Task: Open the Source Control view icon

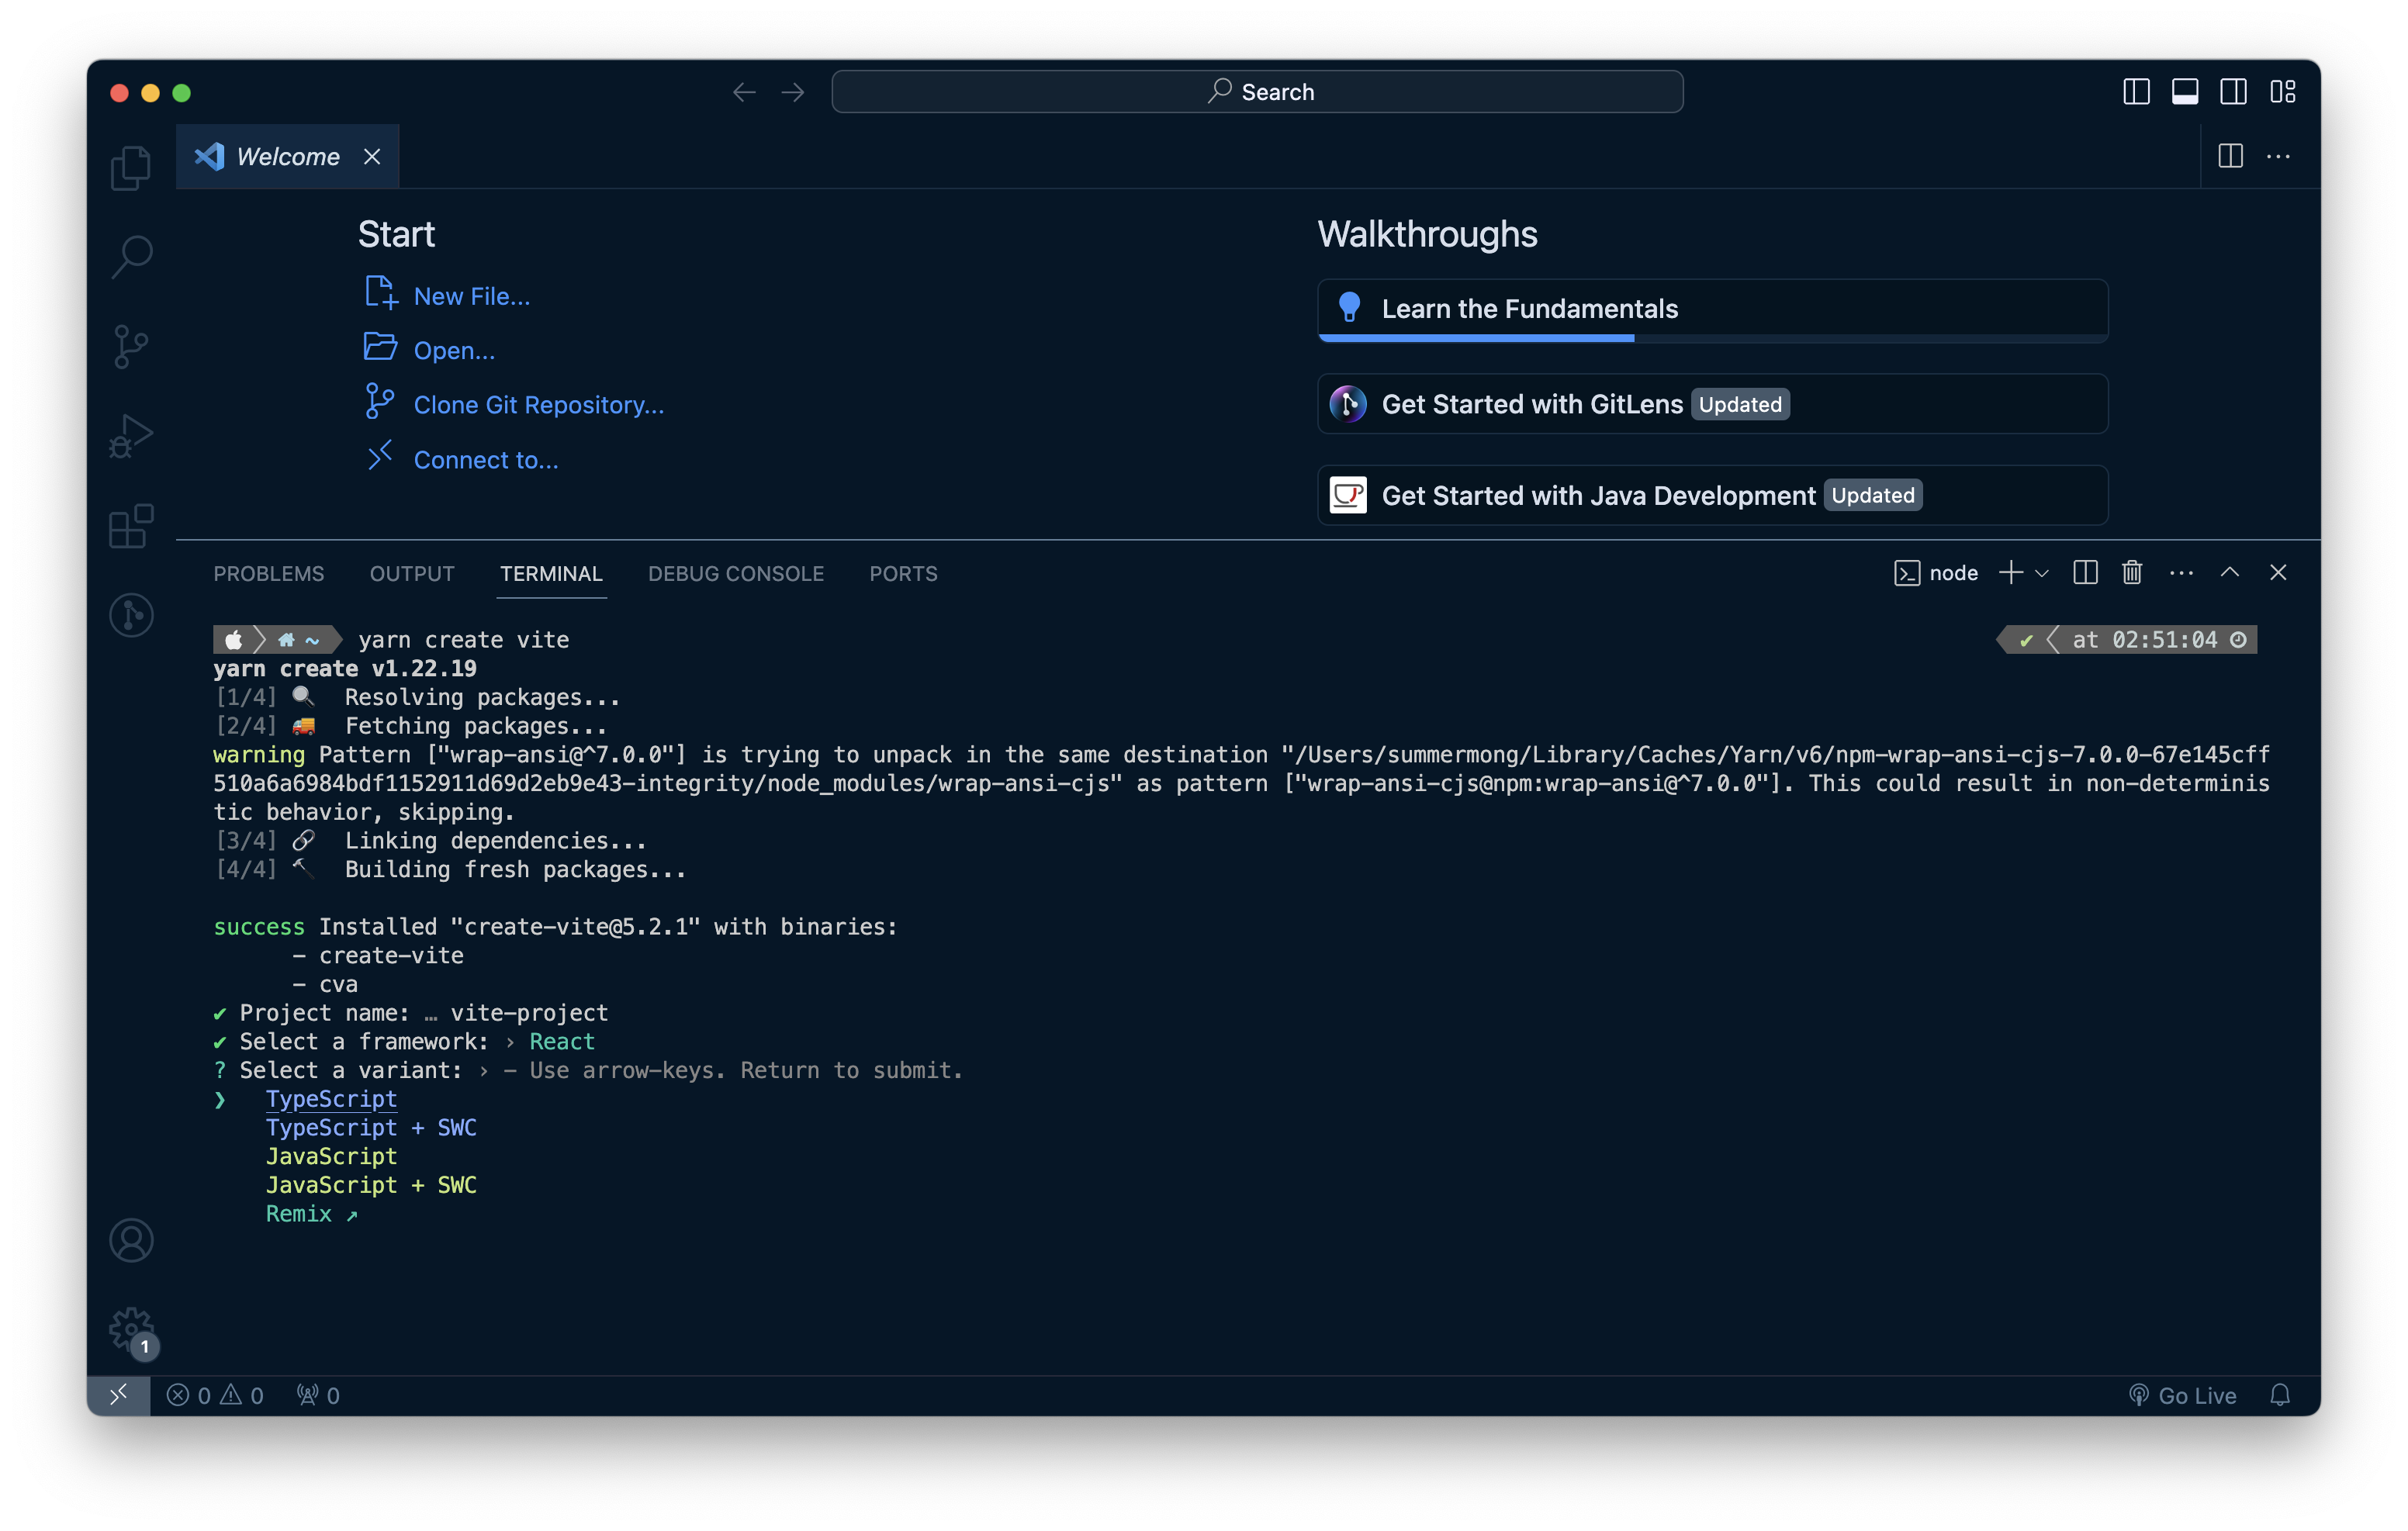Action: pyautogui.click(x=131, y=346)
